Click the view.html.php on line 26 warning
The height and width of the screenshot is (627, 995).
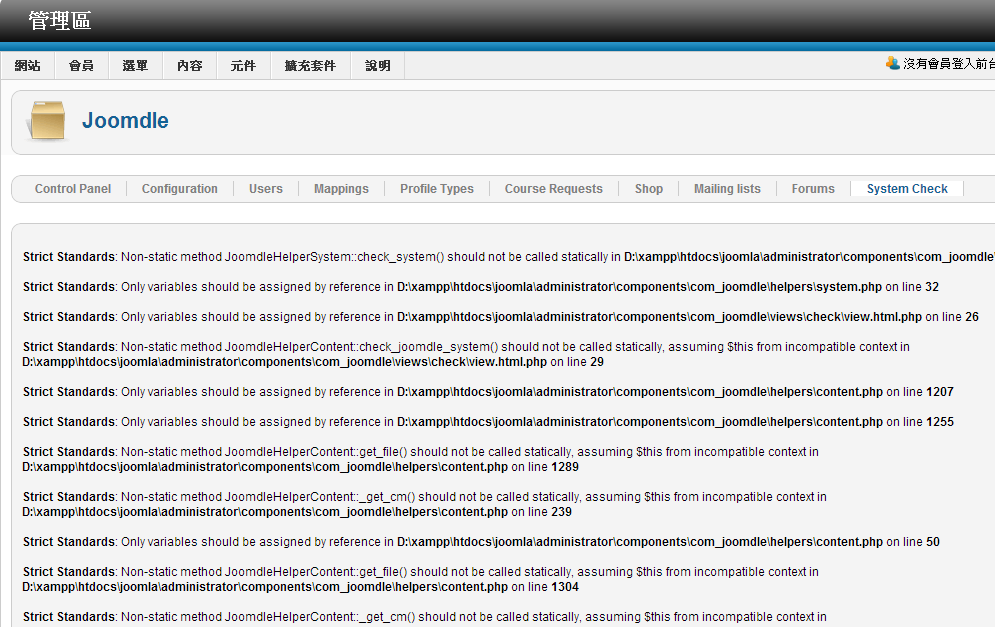point(501,317)
